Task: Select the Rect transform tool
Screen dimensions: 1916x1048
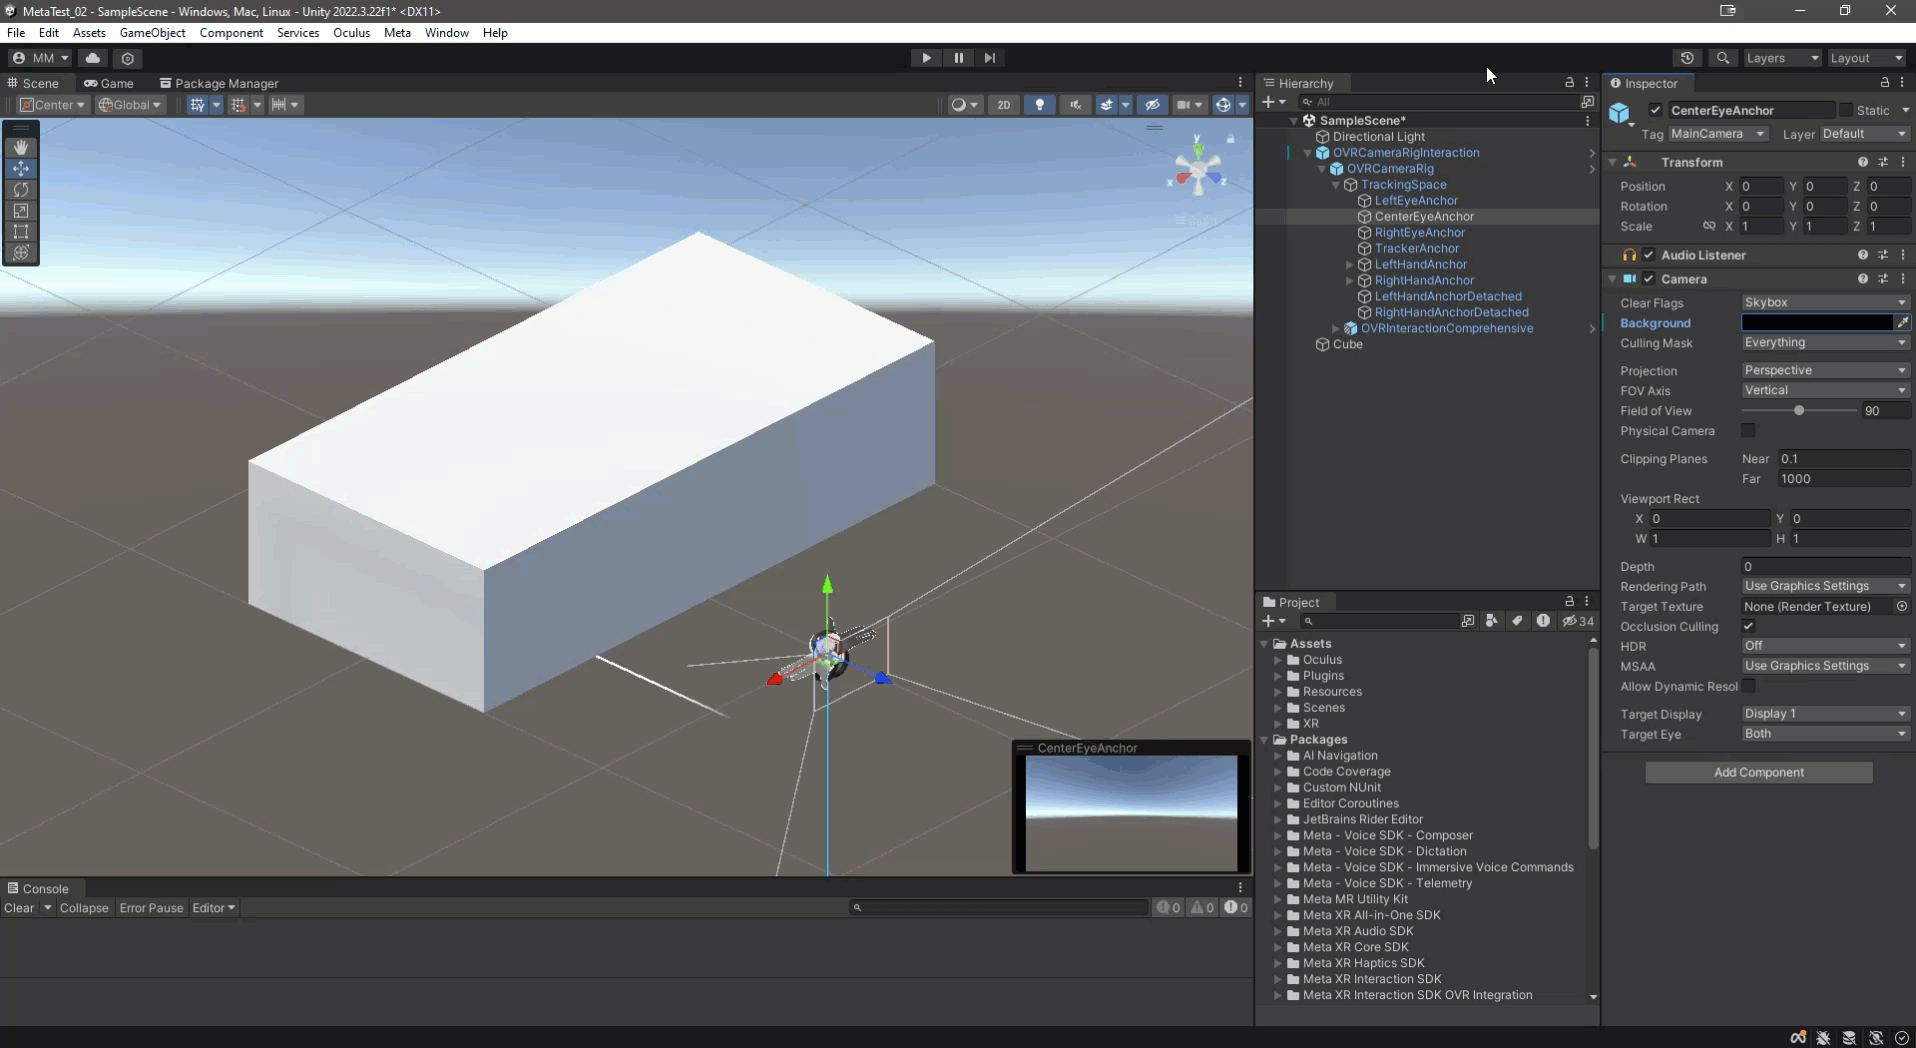Action: pyautogui.click(x=21, y=231)
